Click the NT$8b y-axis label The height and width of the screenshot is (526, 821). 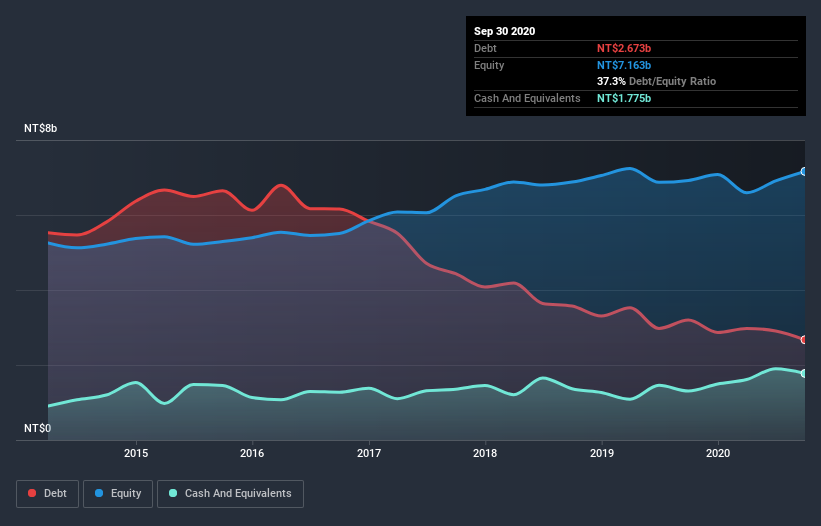pyautogui.click(x=40, y=128)
